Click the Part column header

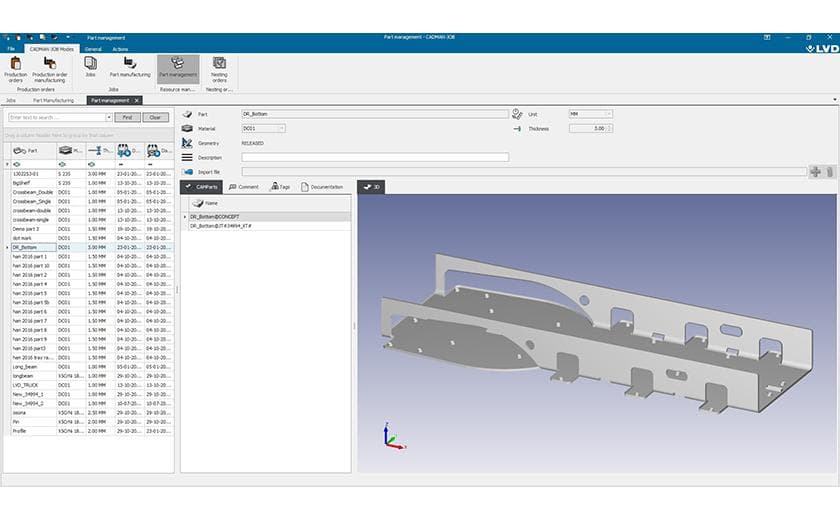(33, 151)
